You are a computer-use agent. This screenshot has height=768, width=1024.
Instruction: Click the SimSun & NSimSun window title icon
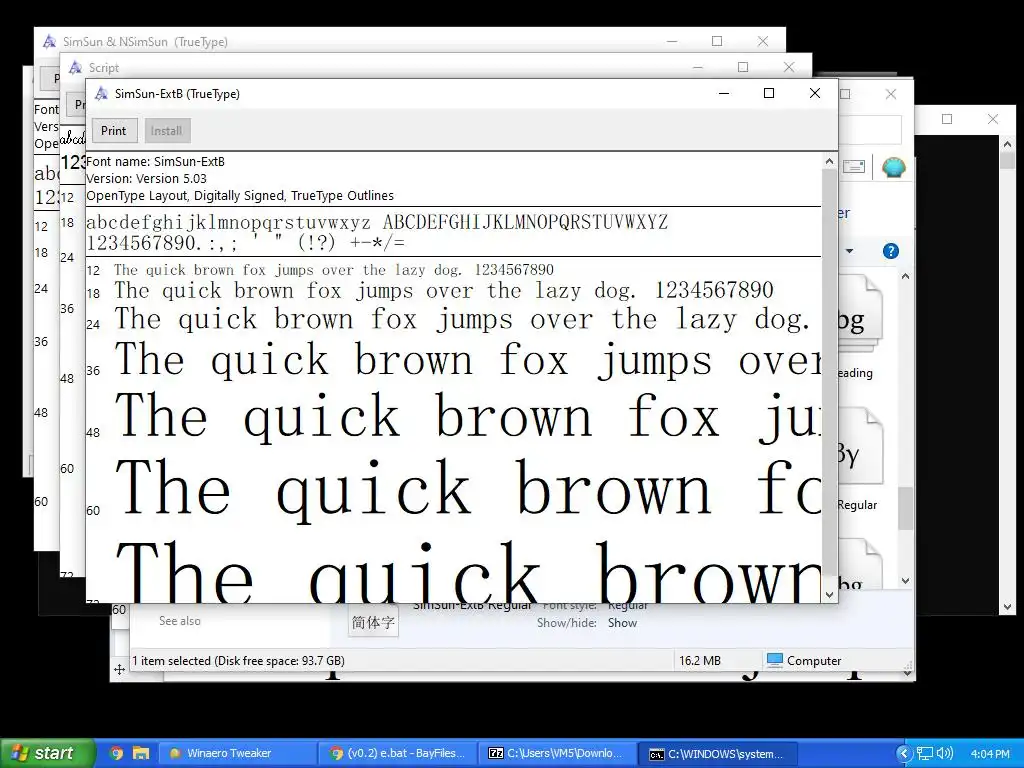pos(49,41)
